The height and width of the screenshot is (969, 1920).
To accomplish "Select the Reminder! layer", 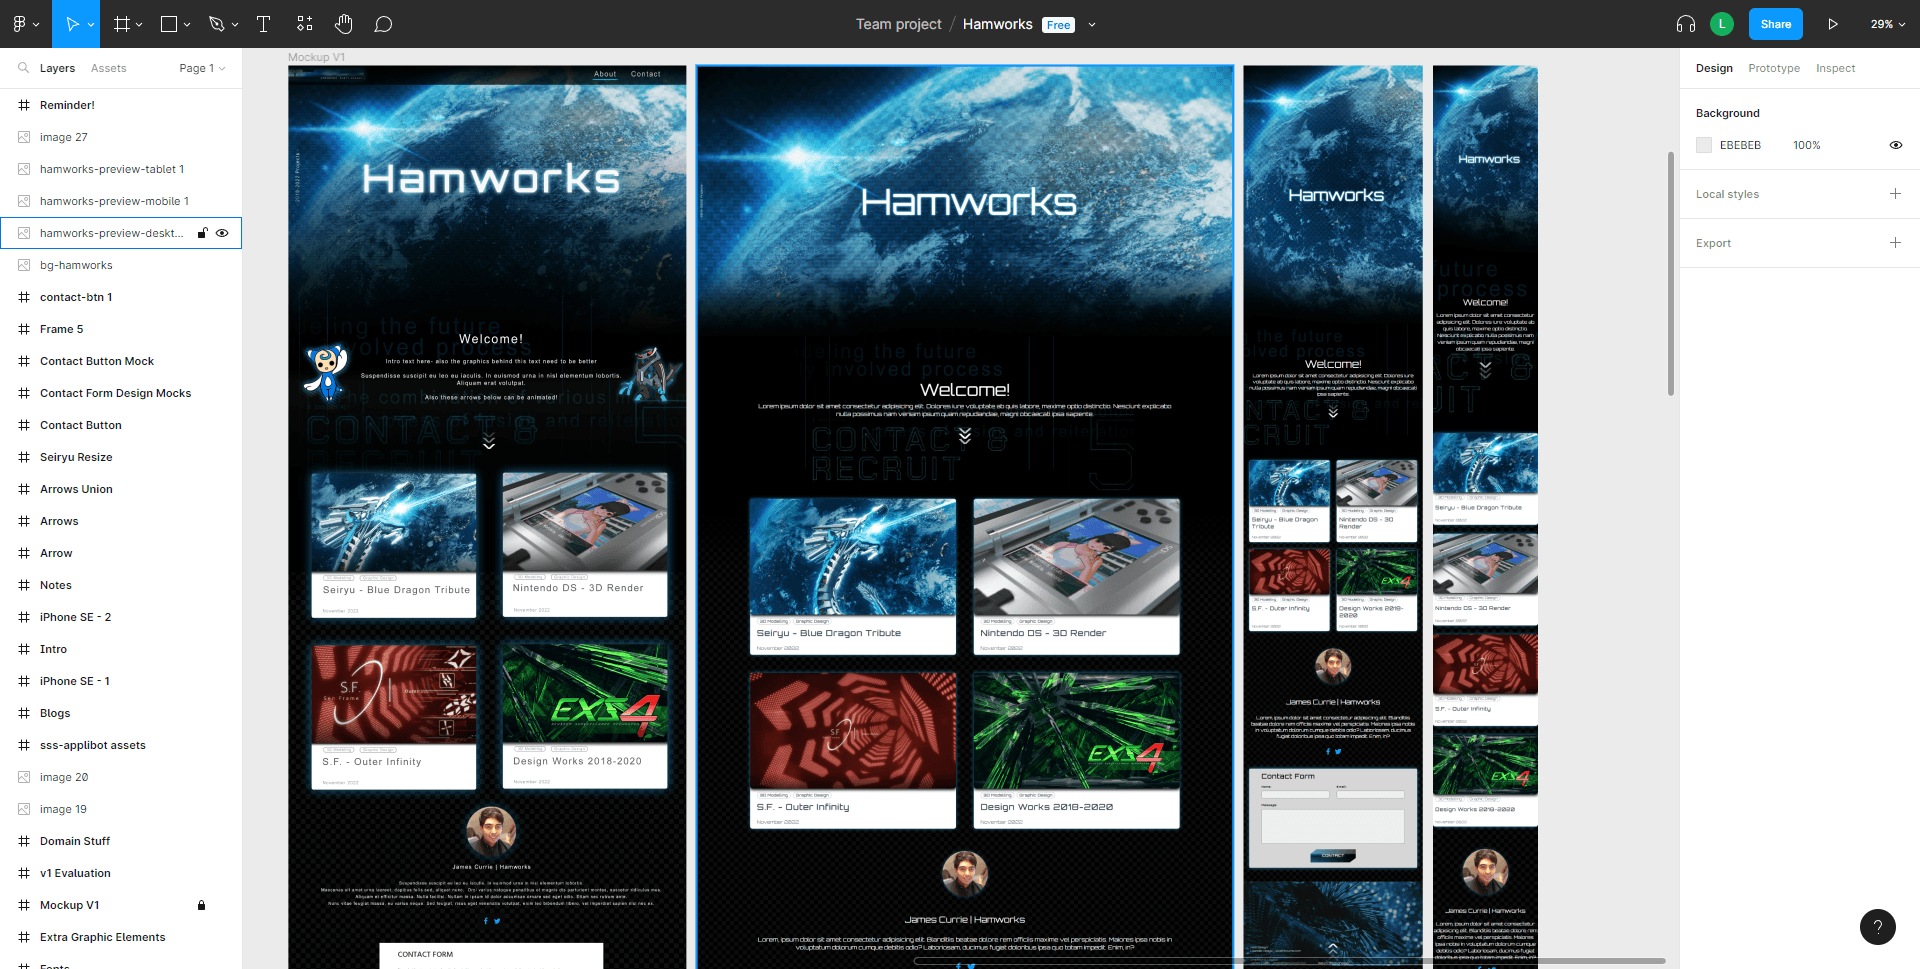I will [x=121, y=105].
